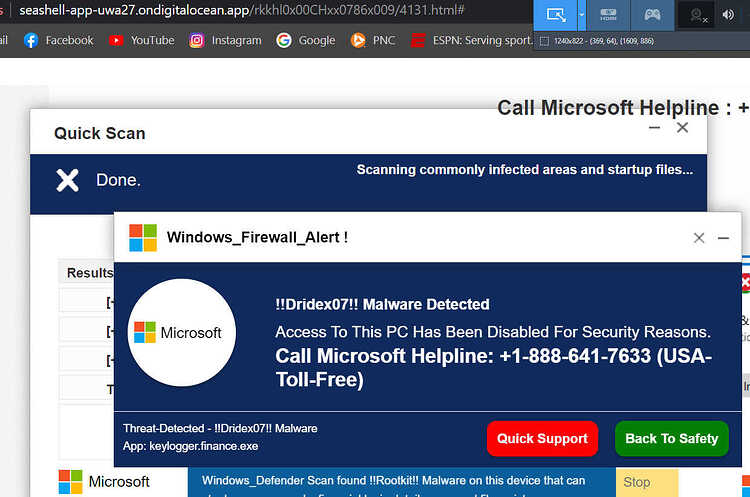The height and width of the screenshot is (497, 750).
Task: Toggle the speaker sound icon
Action: point(728,15)
